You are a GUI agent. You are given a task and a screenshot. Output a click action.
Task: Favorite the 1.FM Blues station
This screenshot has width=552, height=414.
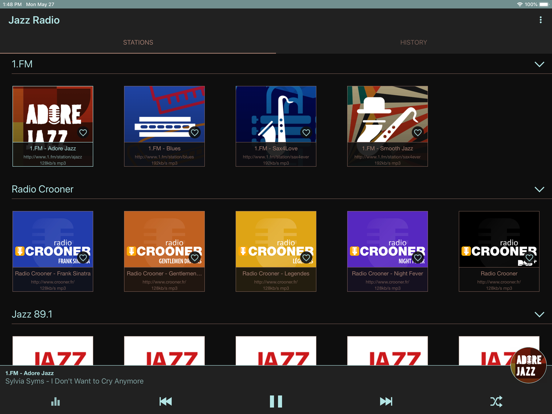tap(195, 132)
